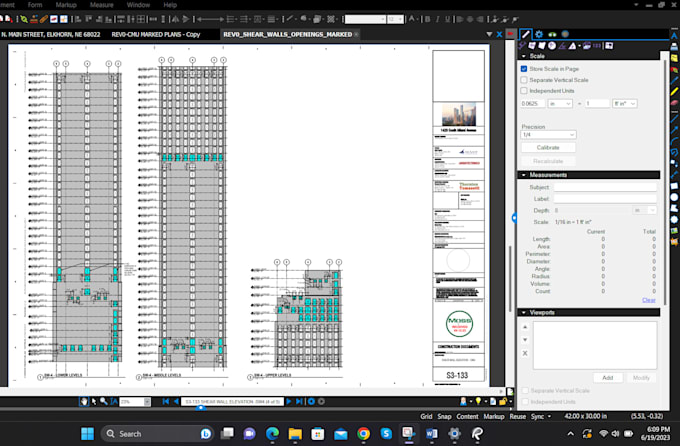The width and height of the screenshot is (680, 446).
Task: Close the split view with blue X
Action: [x=499, y=34]
